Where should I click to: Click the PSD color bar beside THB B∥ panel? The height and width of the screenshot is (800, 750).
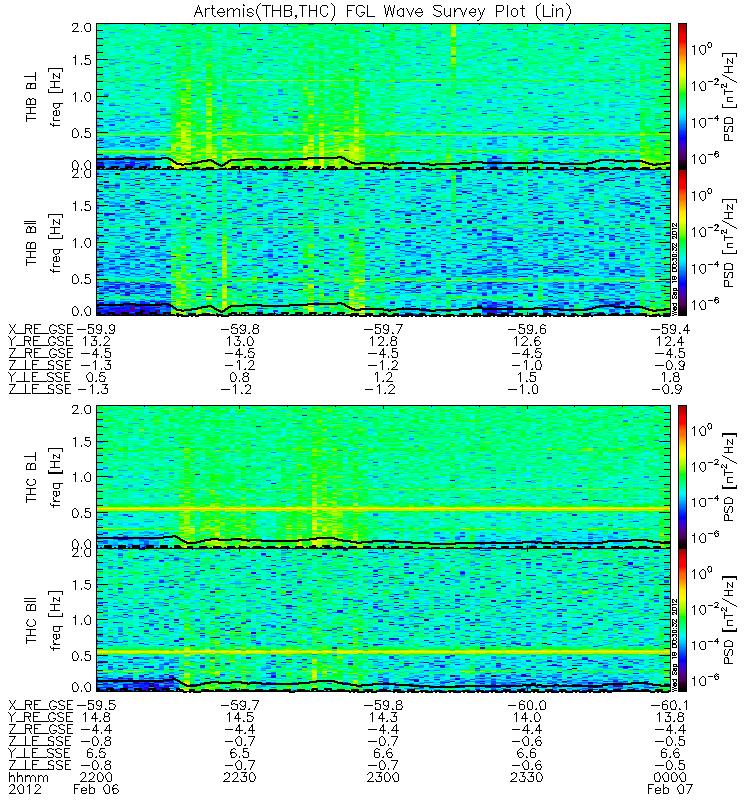682,242
